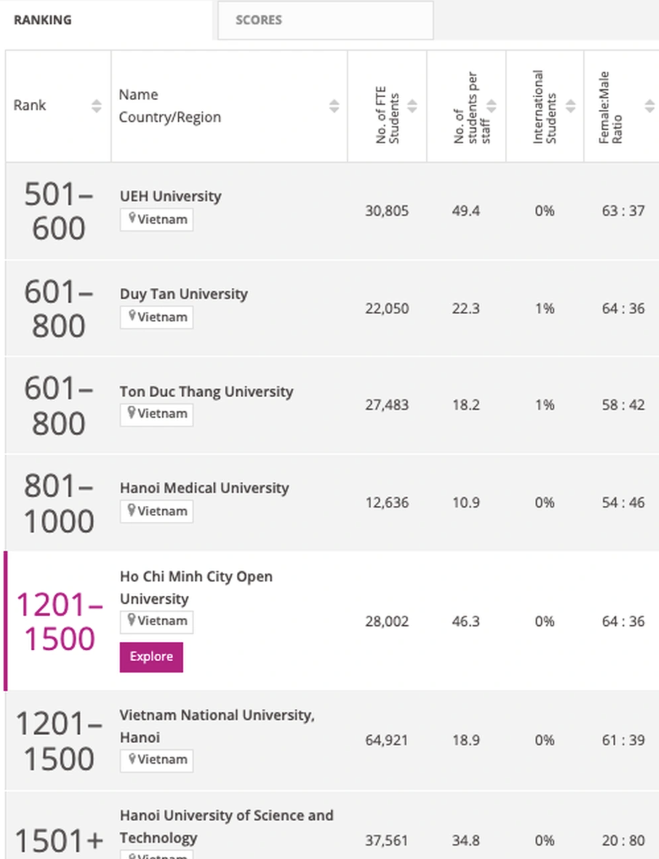
Task: Open Hanoi Medical University link
Action: click(x=204, y=488)
